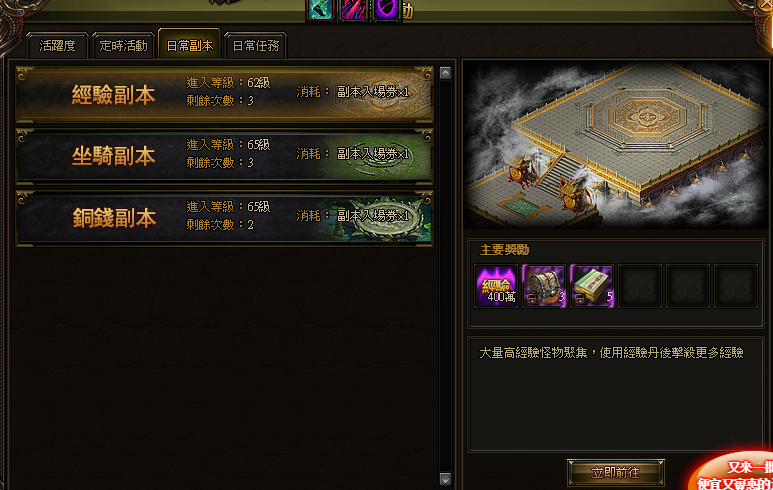The width and height of the screenshot is (773, 490).
Task: Click the 400萬 experience reward icon
Action: click(496, 286)
